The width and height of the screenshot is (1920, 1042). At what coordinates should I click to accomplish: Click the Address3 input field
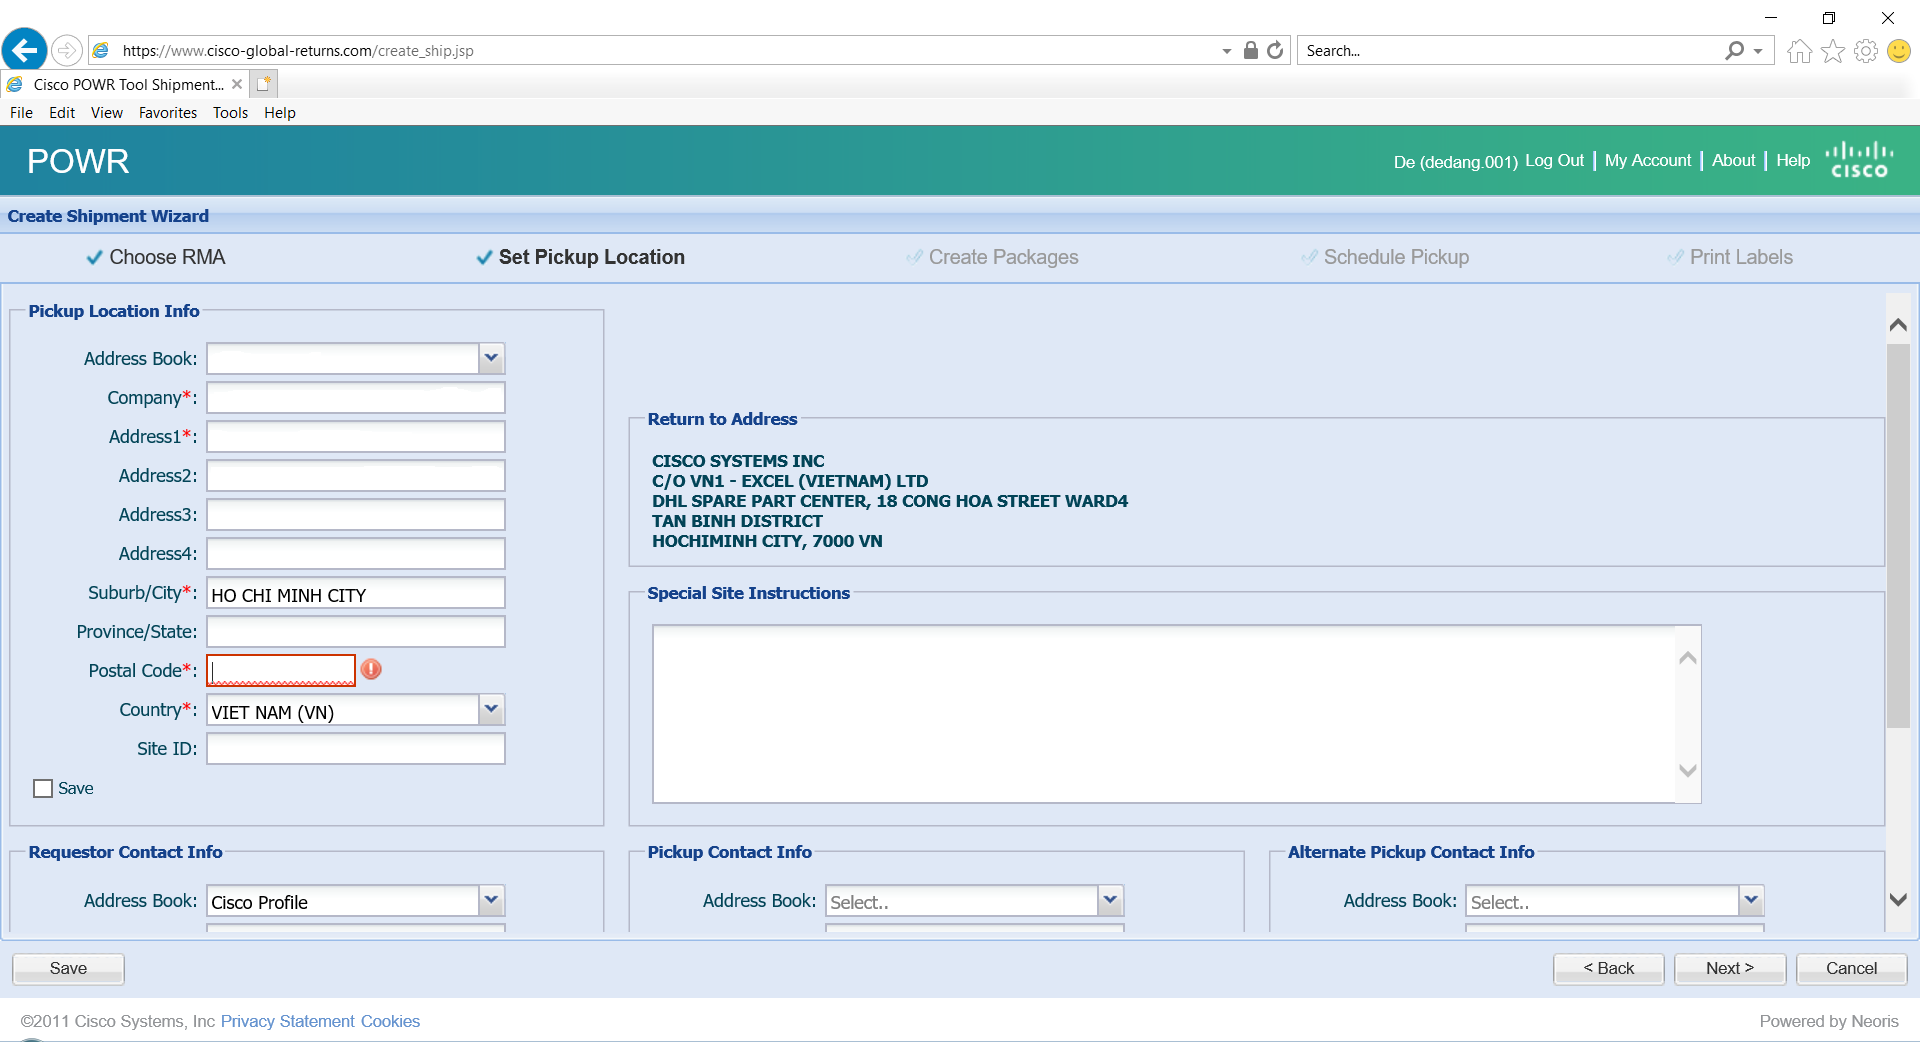coord(356,514)
